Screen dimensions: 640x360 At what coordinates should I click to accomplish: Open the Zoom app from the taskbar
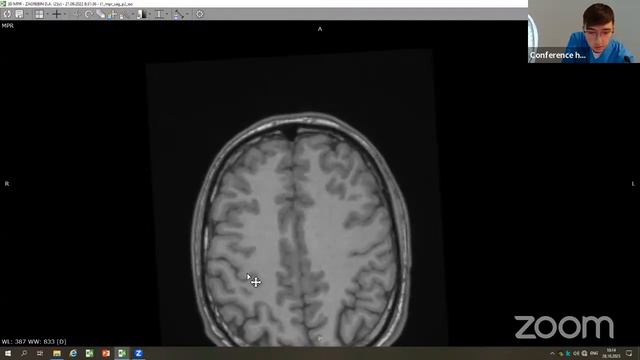coord(138,353)
